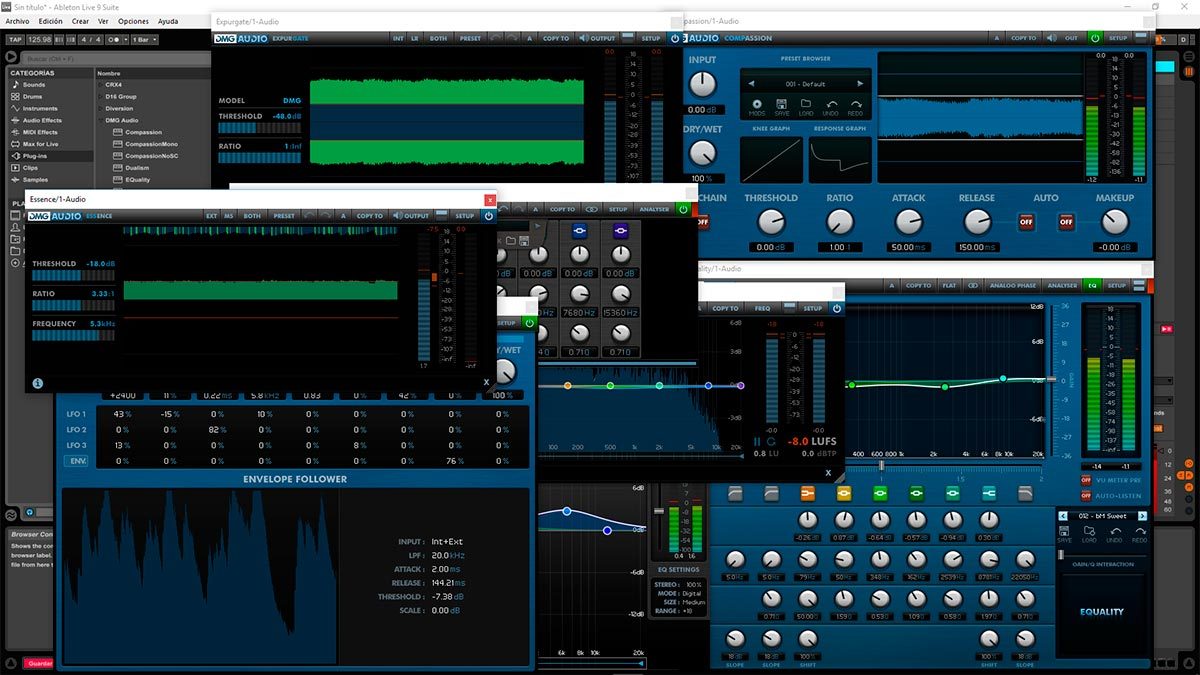The width and height of the screenshot is (1200, 675).
Task: Select previous preset in Compassion preset browser
Action: (752, 84)
